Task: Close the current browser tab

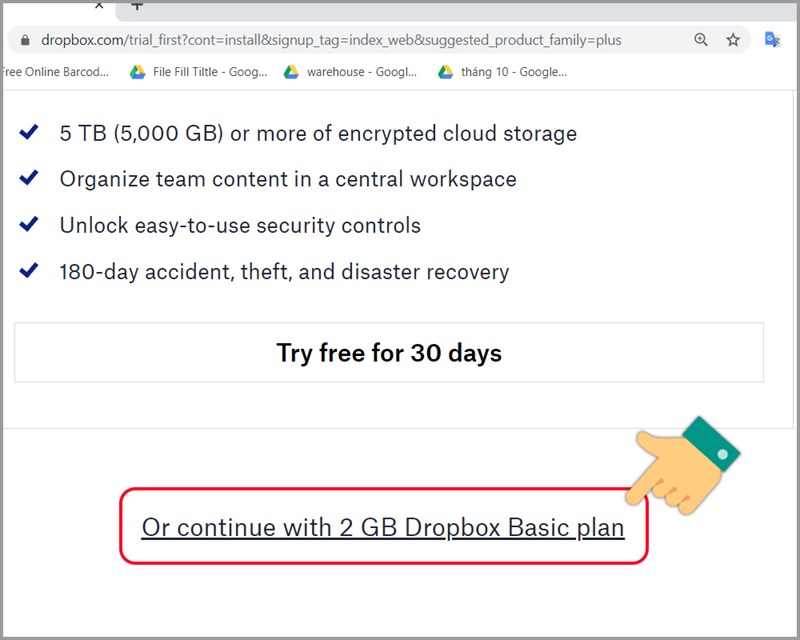Action: (x=99, y=6)
